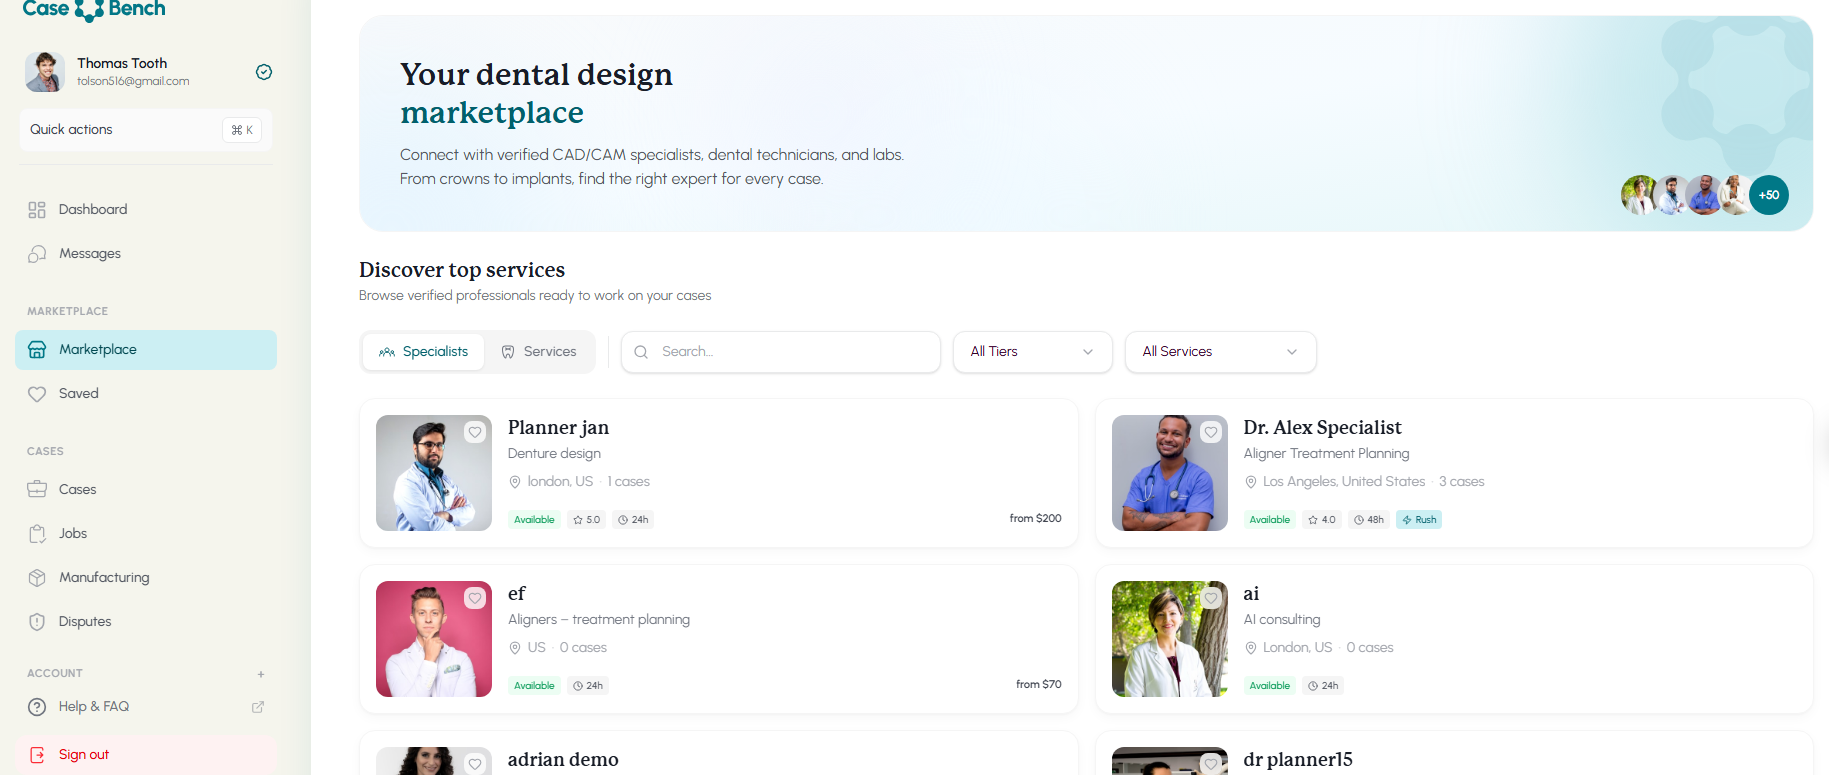Click the Help & FAQ external link icon
The width and height of the screenshot is (1829, 775).
pos(258,707)
